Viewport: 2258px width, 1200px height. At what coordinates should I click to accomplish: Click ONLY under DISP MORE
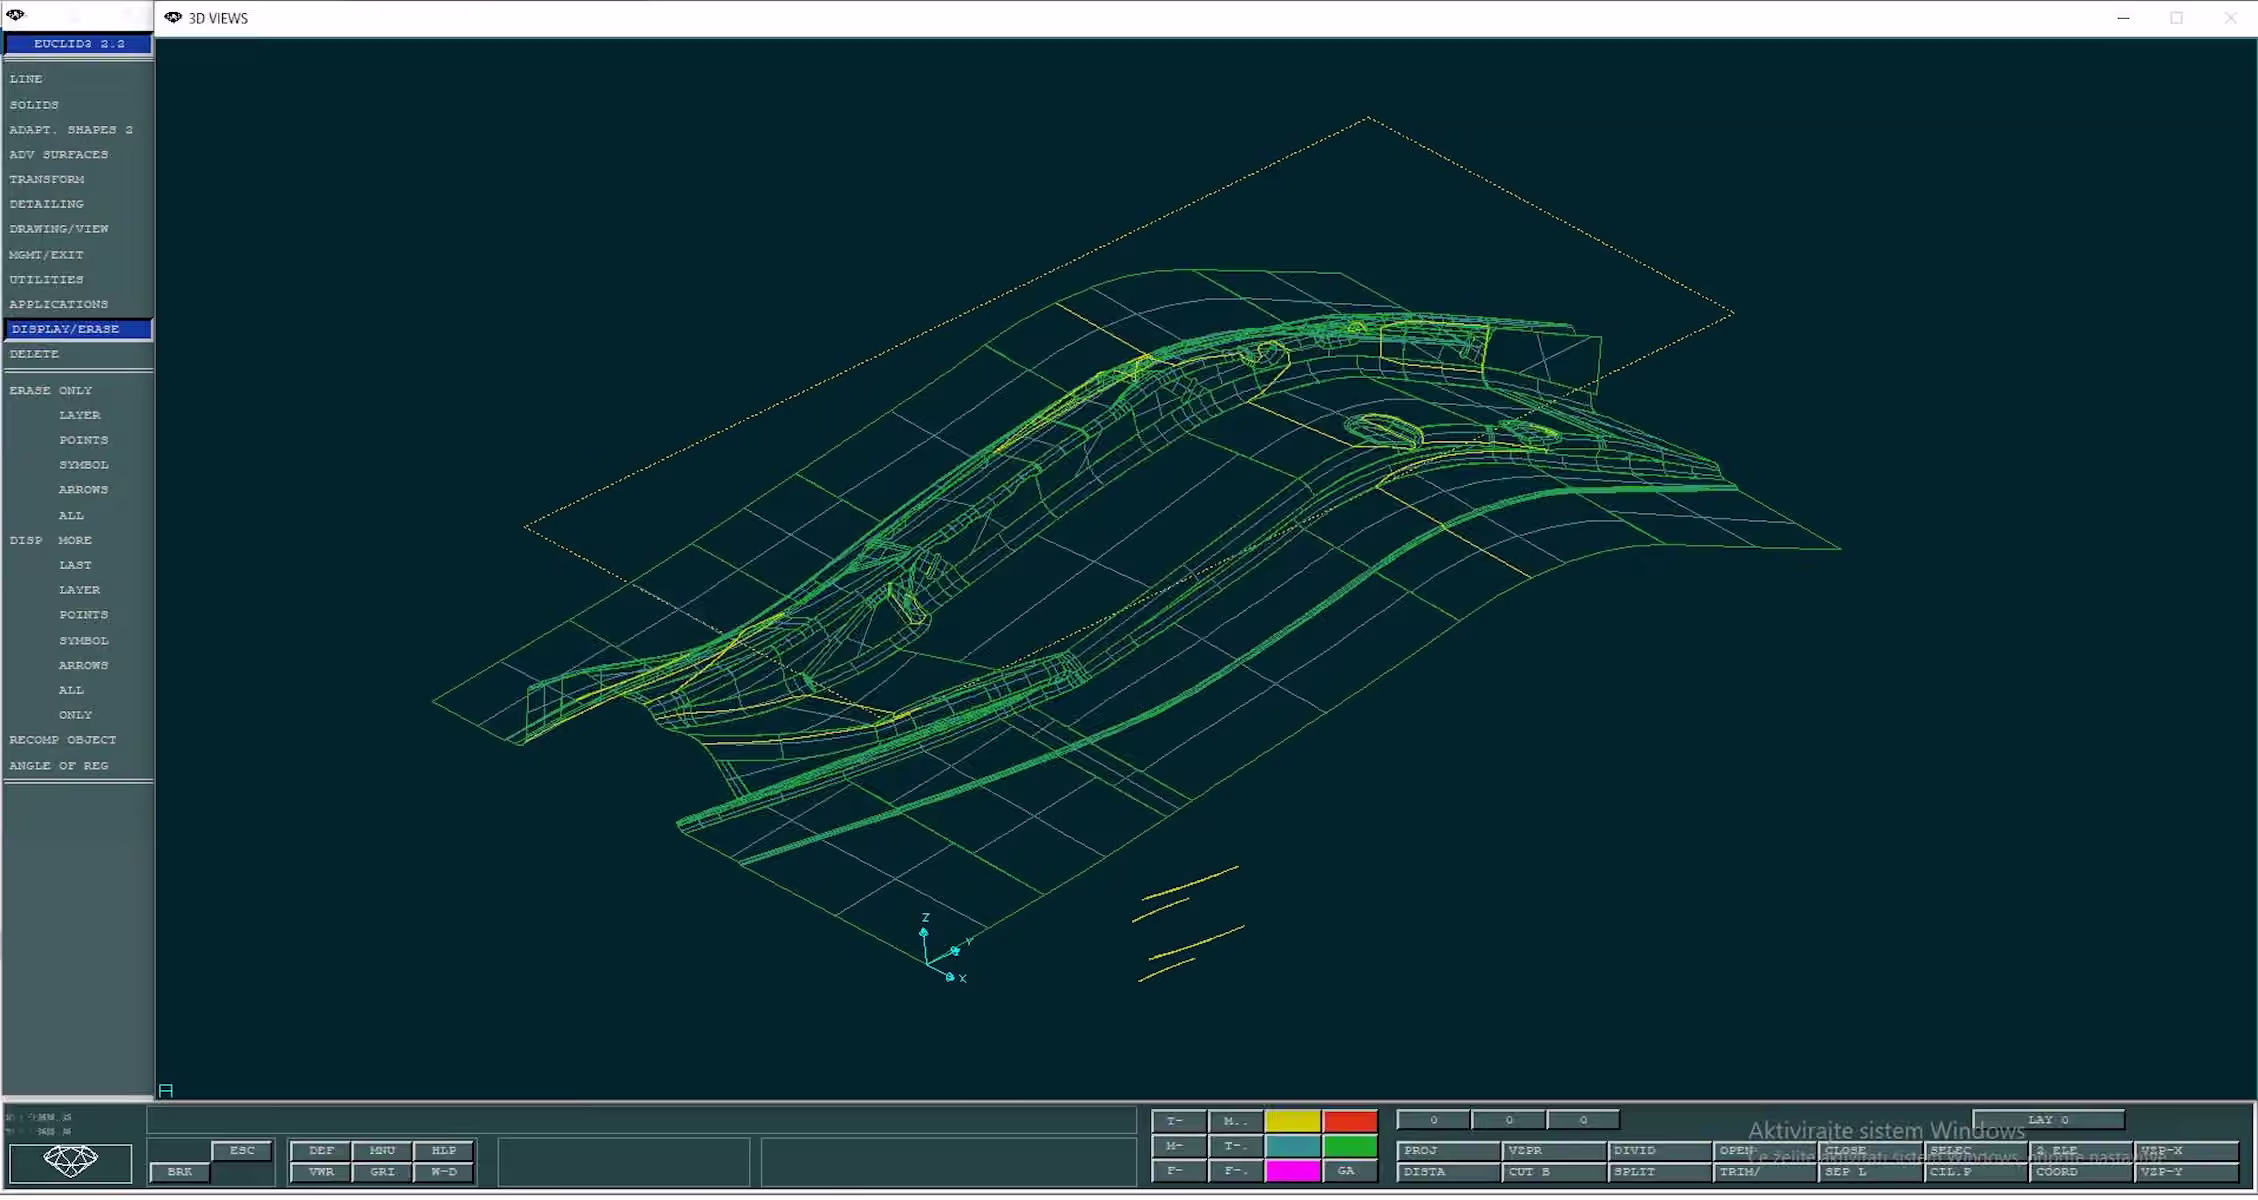click(75, 715)
